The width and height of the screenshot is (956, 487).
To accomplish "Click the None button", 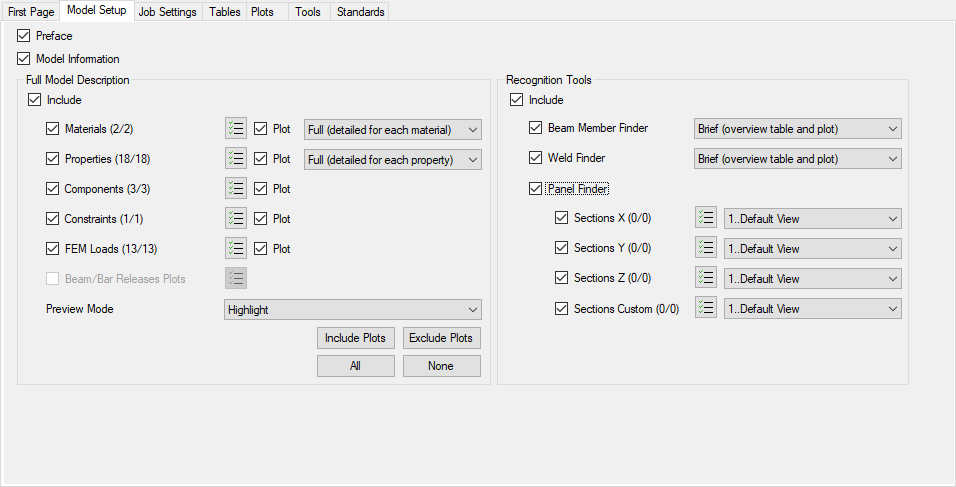I will [441, 366].
